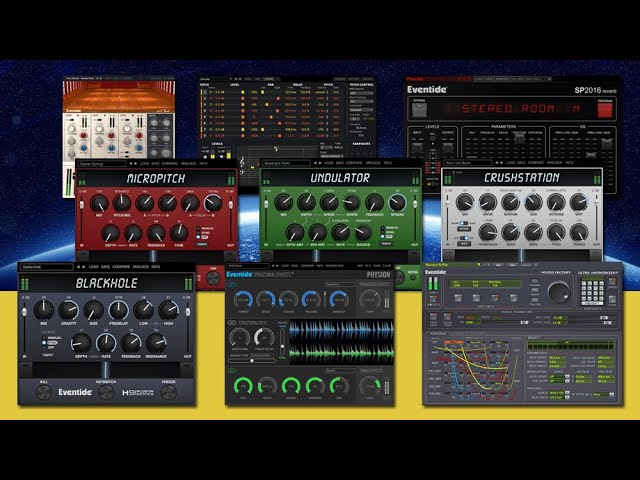Screen dimensions: 640x480
Task: Select Manual tempo mode in MicroPitch
Action: 205,229
